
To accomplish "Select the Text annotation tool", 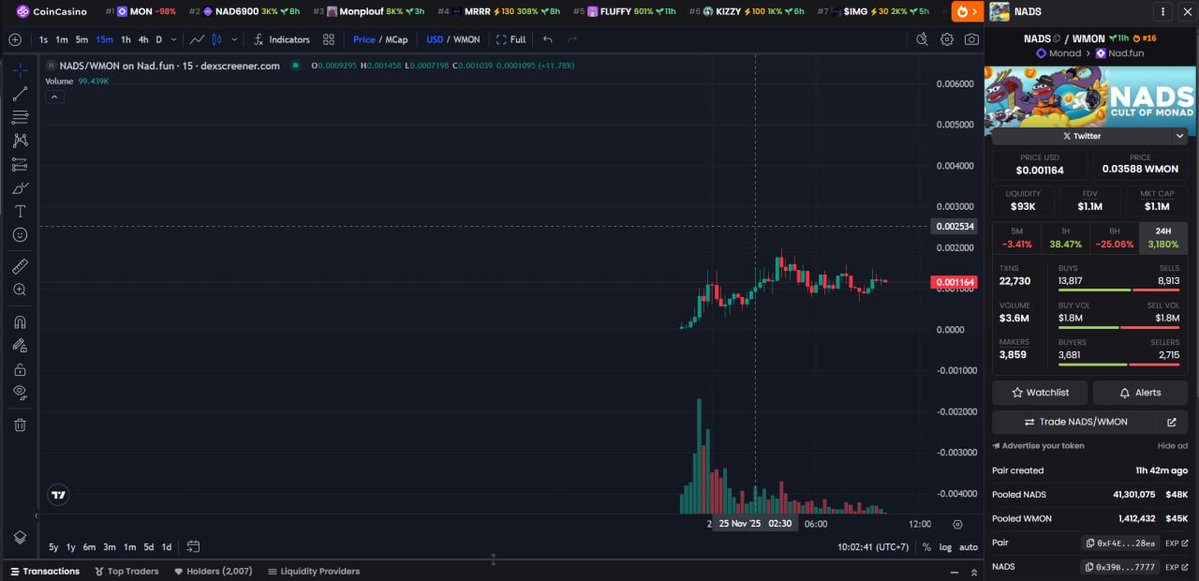I will (21, 211).
